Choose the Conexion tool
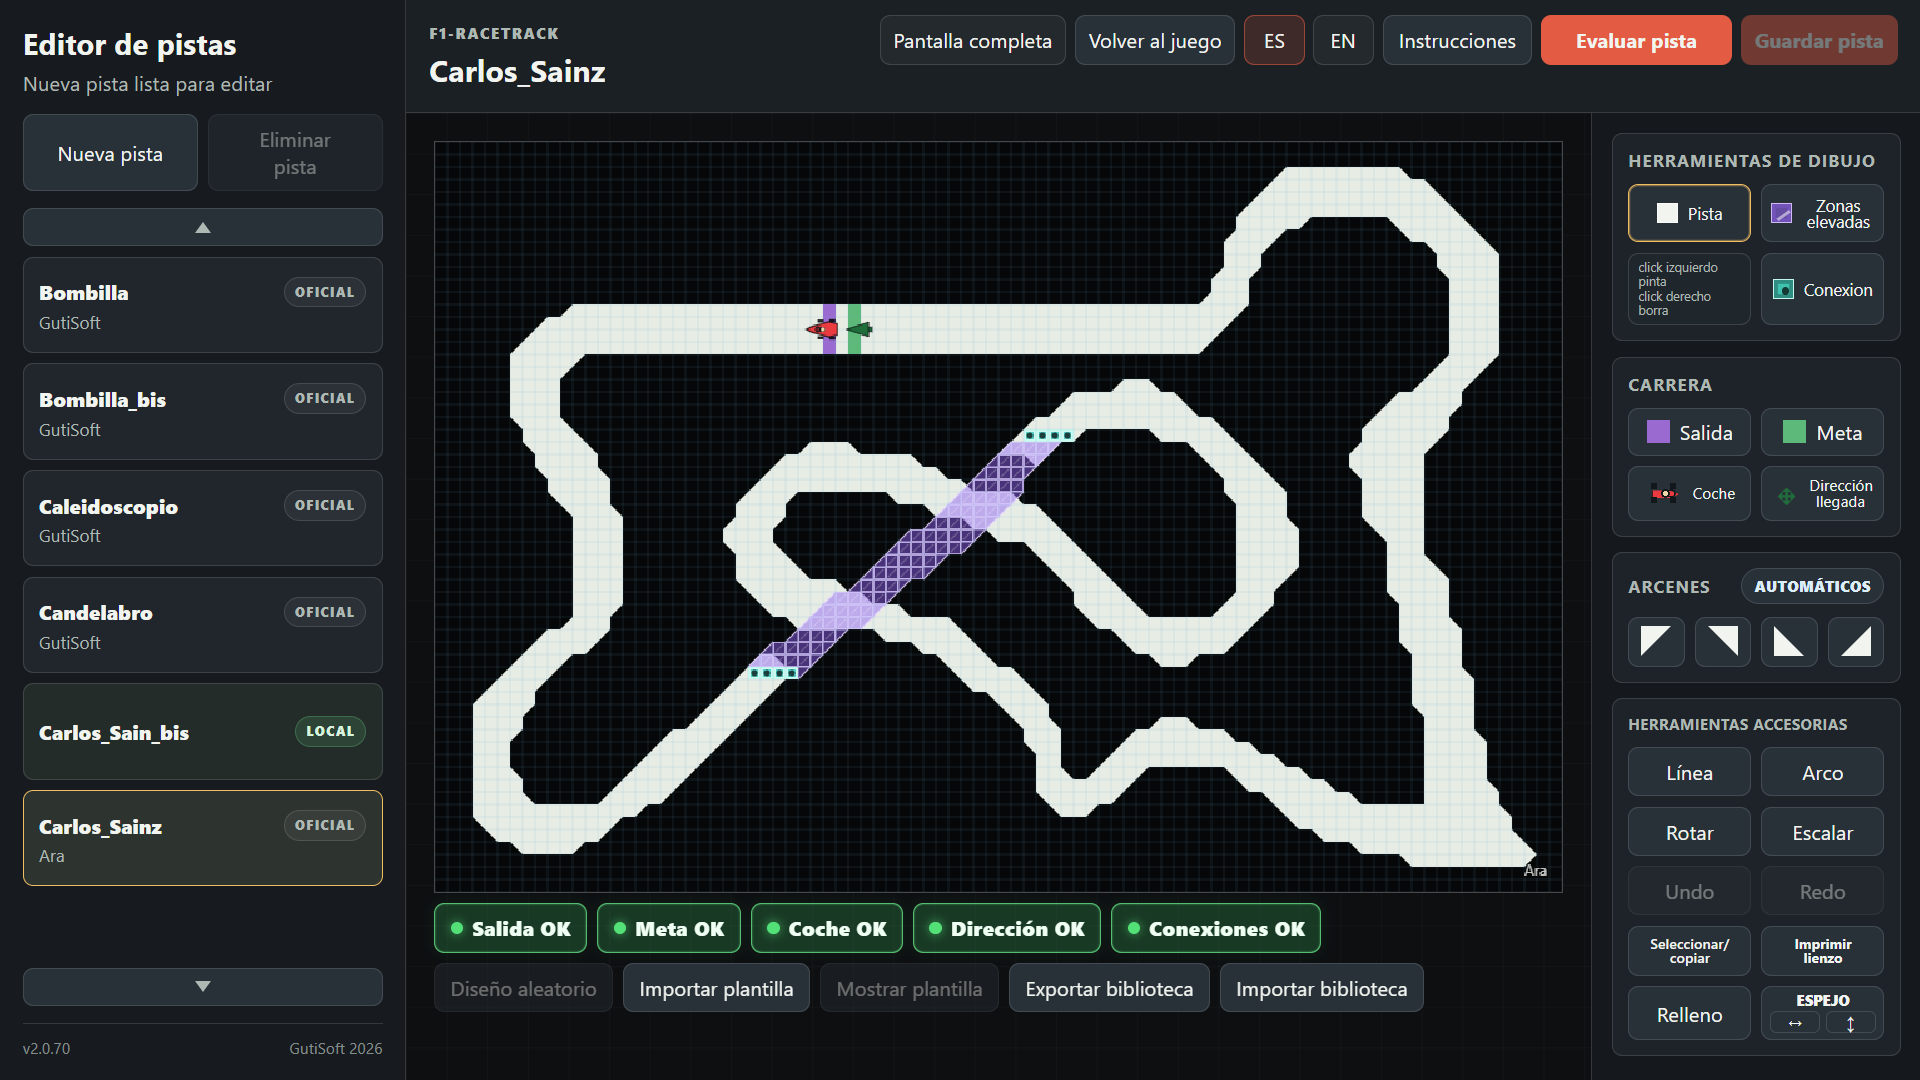Viewport: 1920px width, 1080px height. (x=1822, y=289)
